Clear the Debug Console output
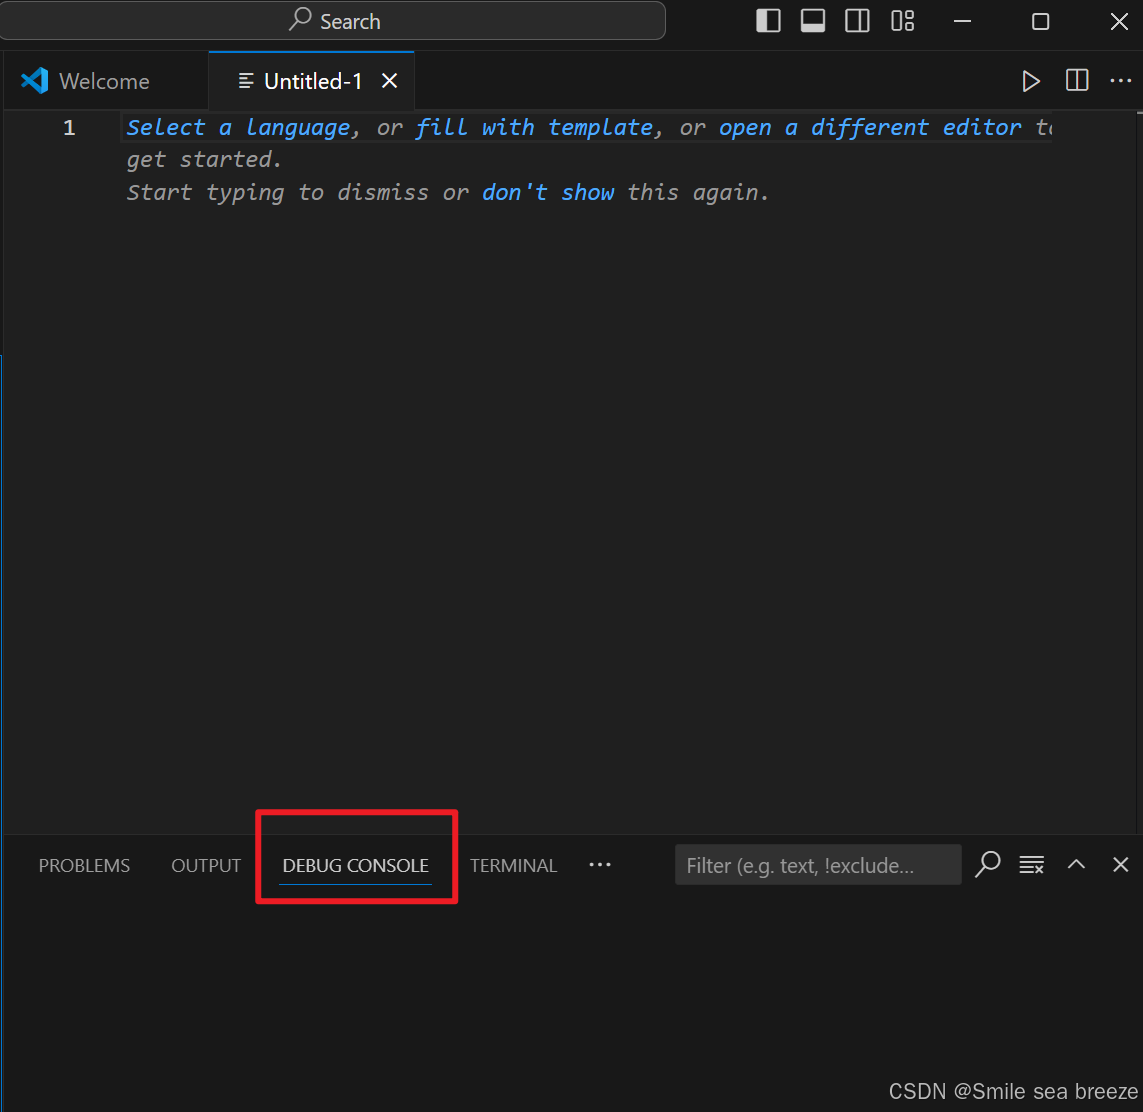This screenshot has width=1143, height=1112. pyautogui.click(x=1031, y=864)
